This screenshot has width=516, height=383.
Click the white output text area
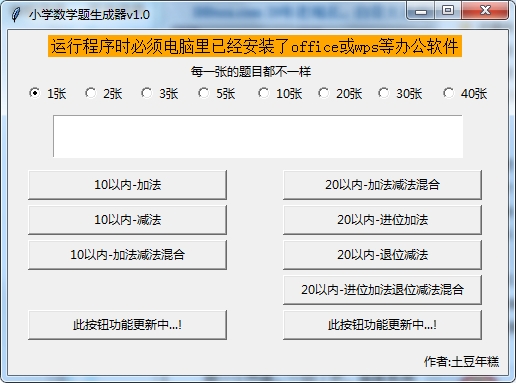pos(258,136)
